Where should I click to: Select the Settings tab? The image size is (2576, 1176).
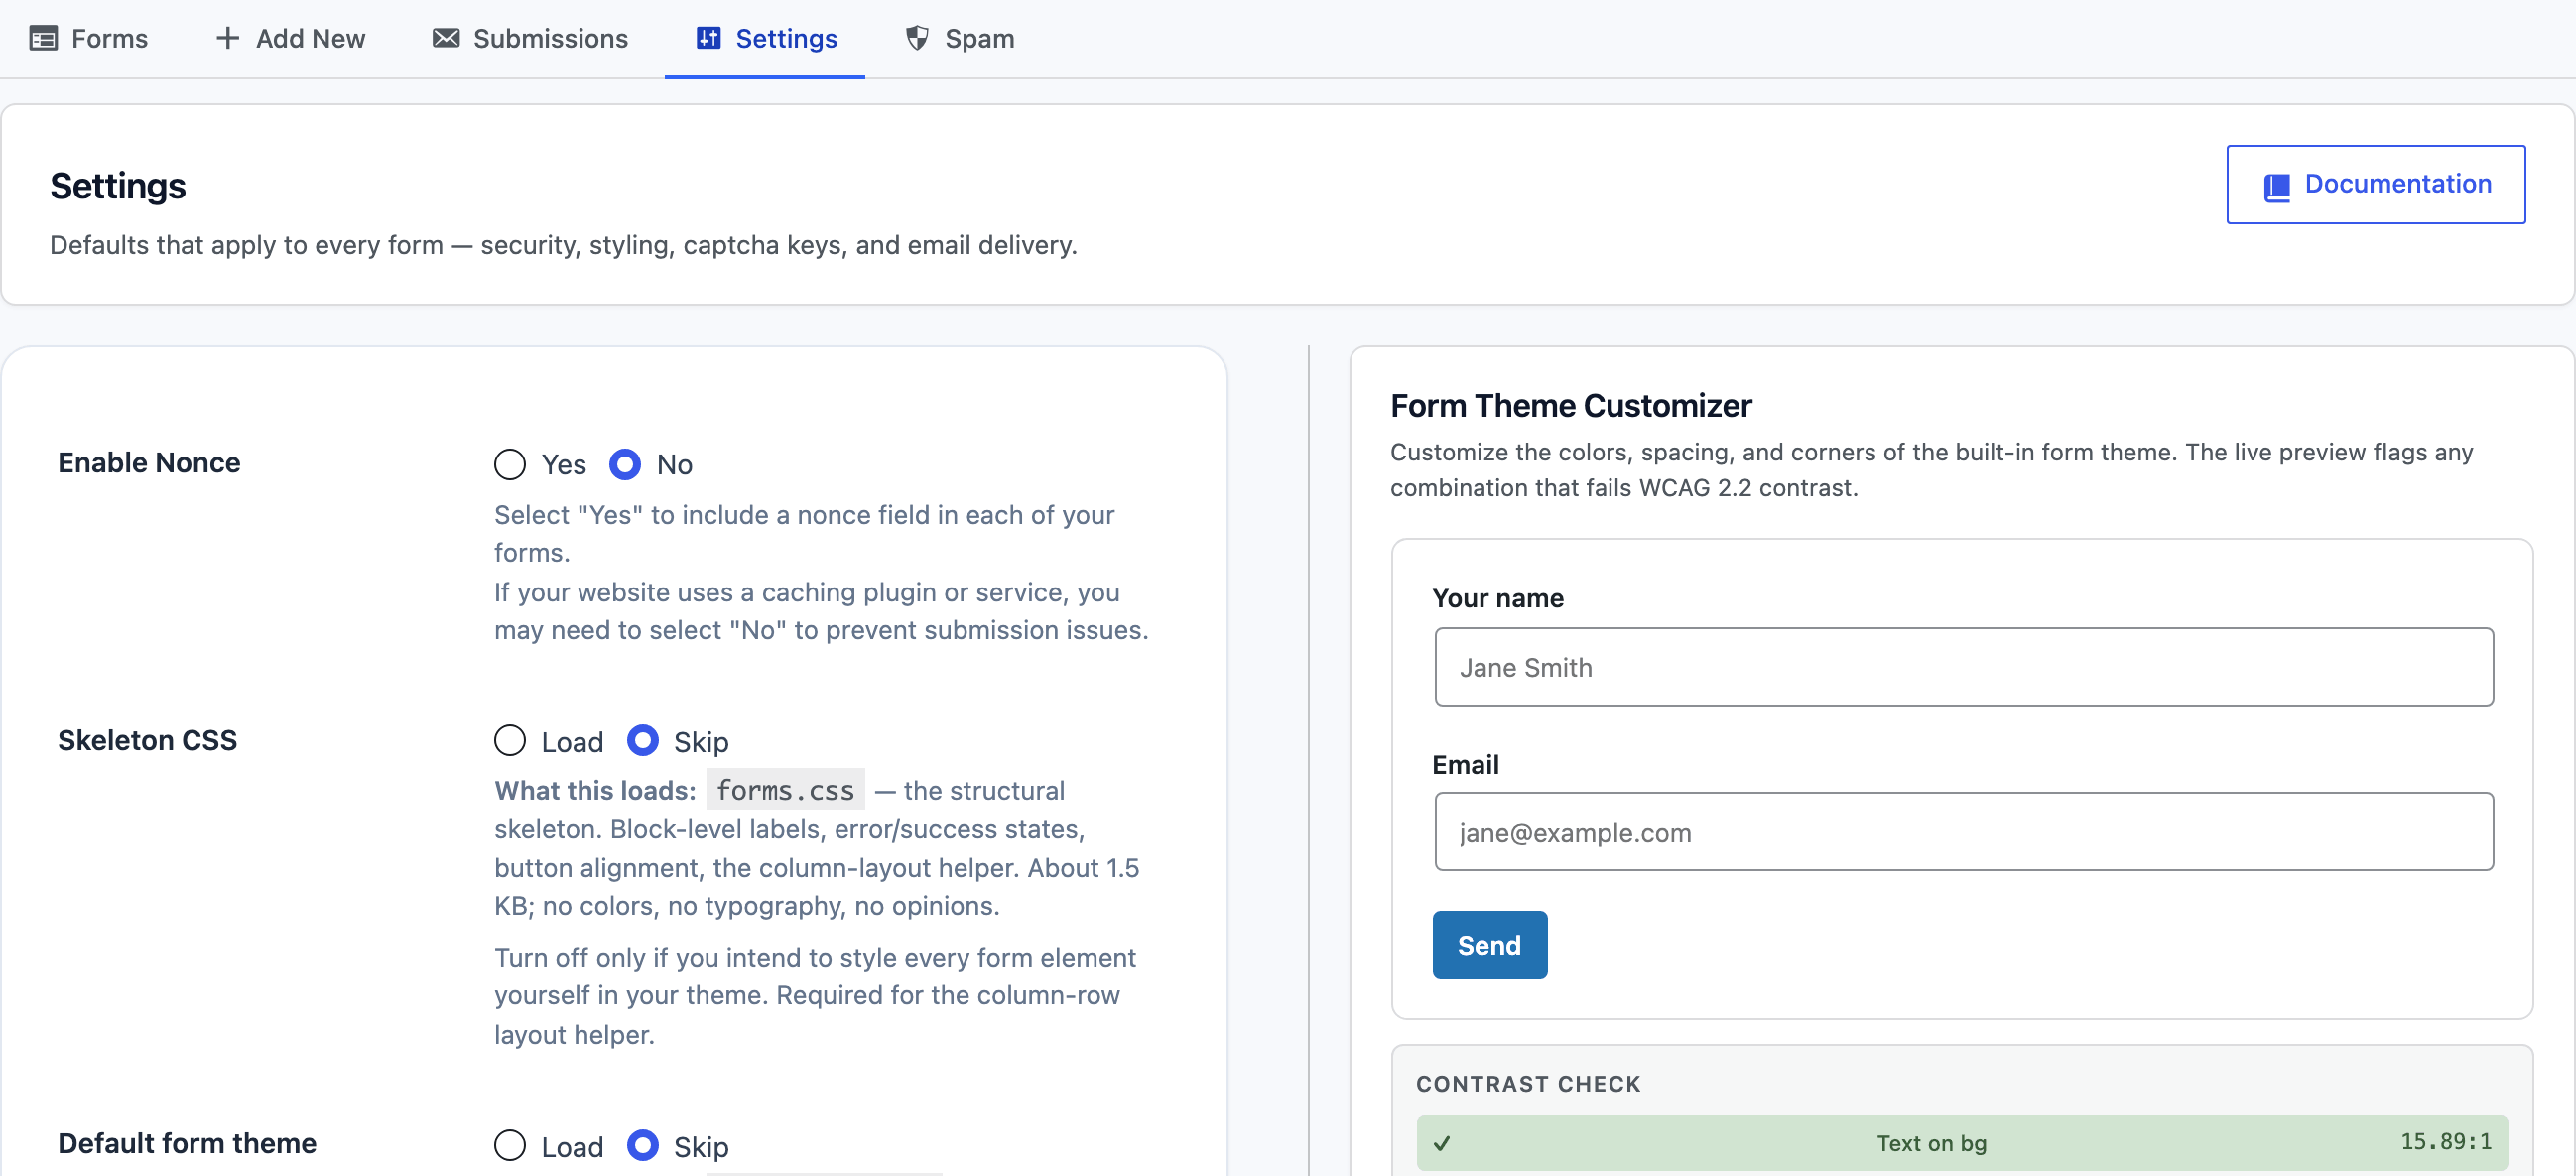766,39
